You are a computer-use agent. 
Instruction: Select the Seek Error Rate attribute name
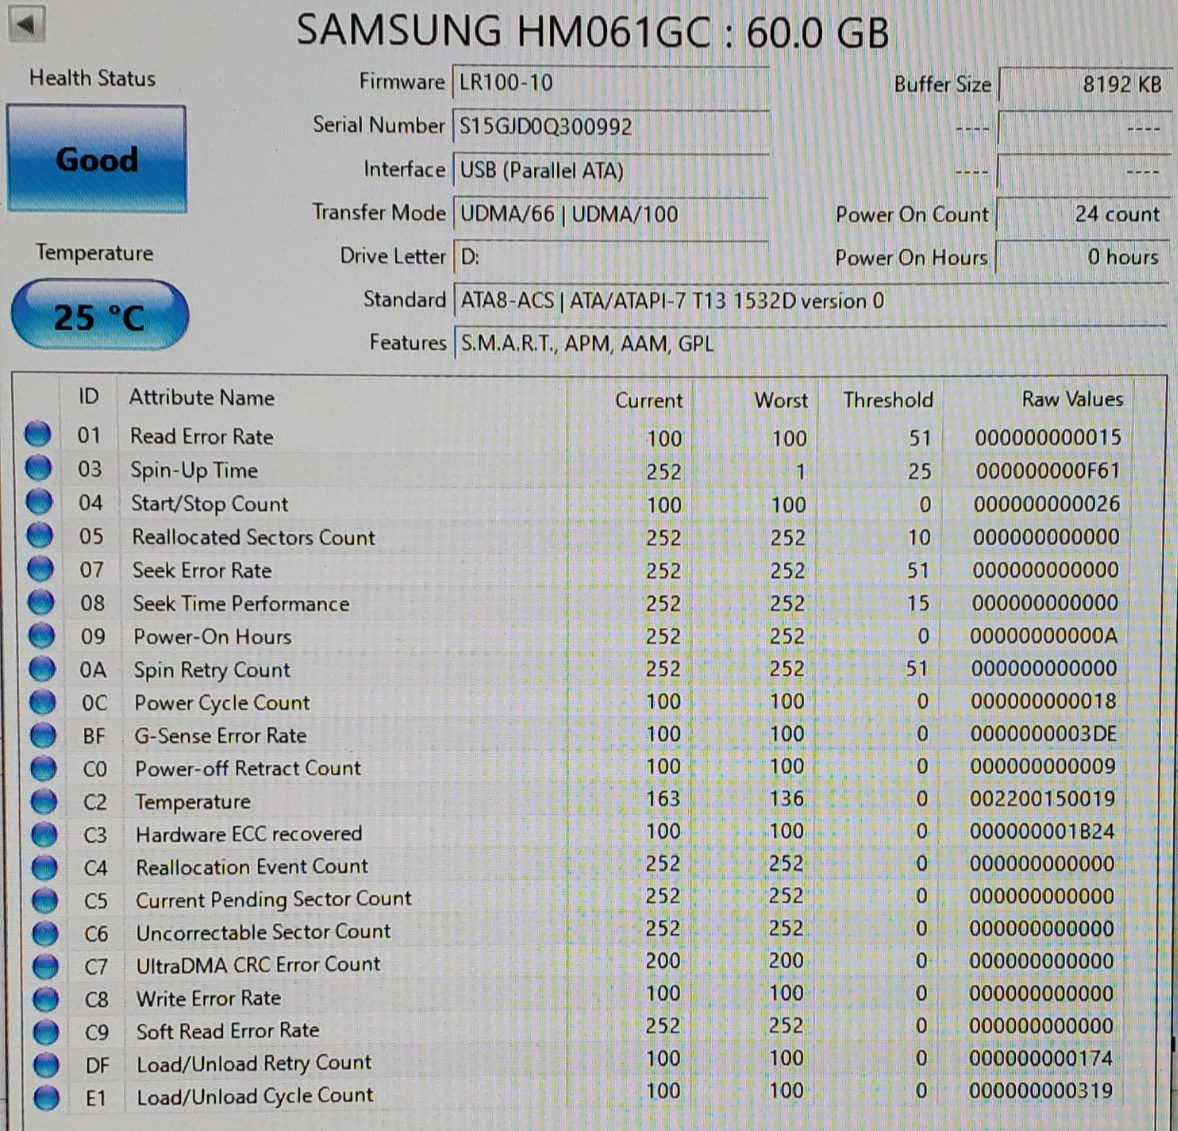pyautogui.click(x=202, y=570)
